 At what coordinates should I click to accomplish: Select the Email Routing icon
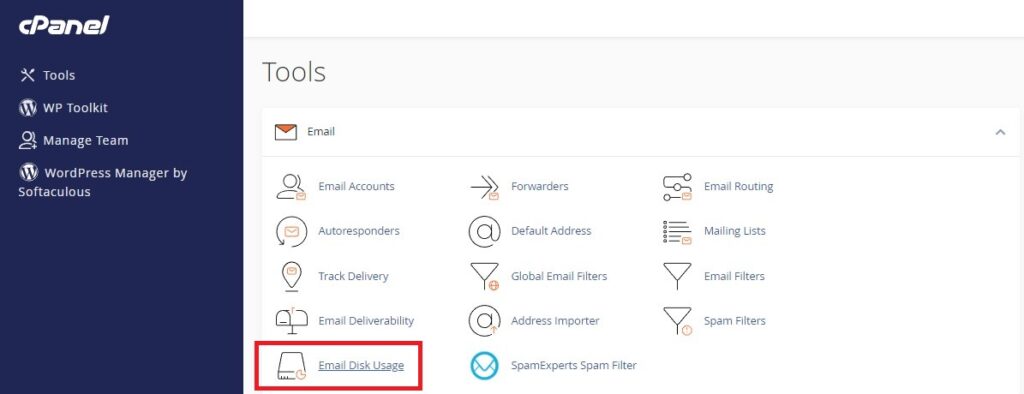677,187
